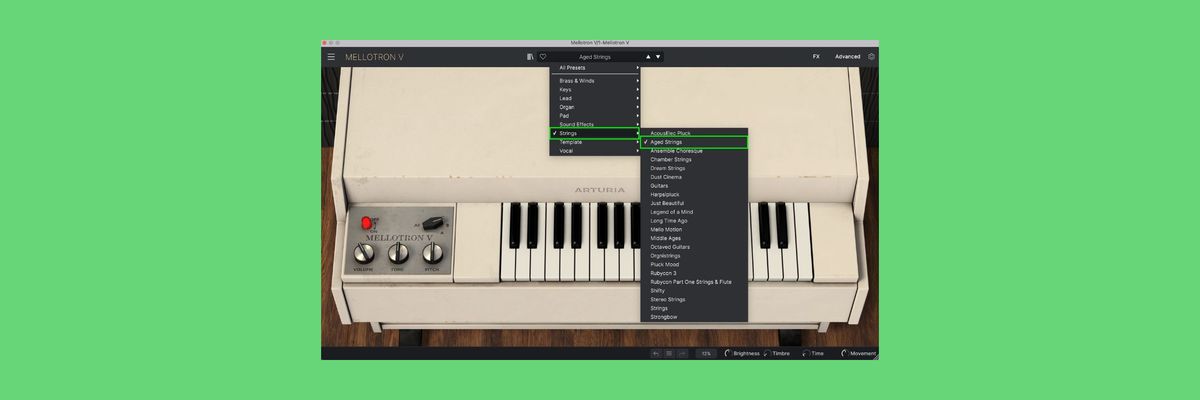This screenshot has width=1200, height=400.
Task: Adjust the Time macro knob
Action: click(x=806, y=353)
